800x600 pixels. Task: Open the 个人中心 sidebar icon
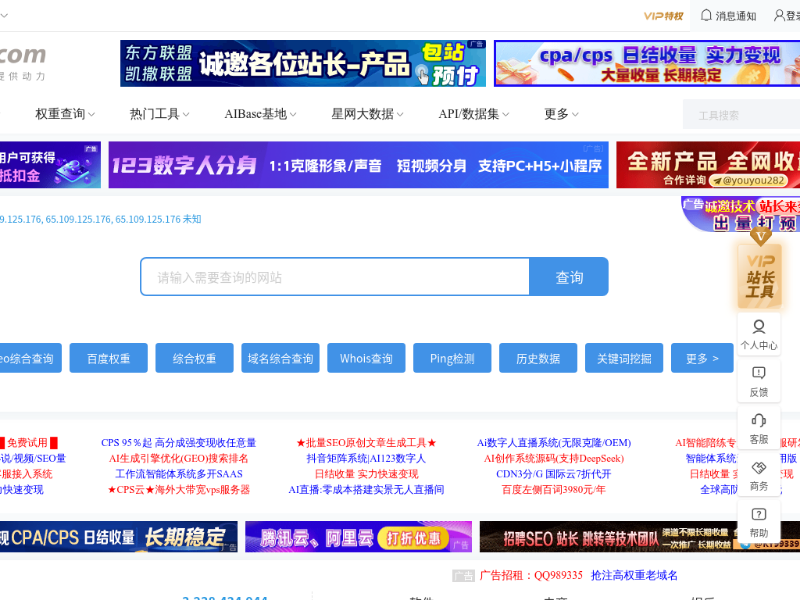pyautogui.click(x=758, y=334)
